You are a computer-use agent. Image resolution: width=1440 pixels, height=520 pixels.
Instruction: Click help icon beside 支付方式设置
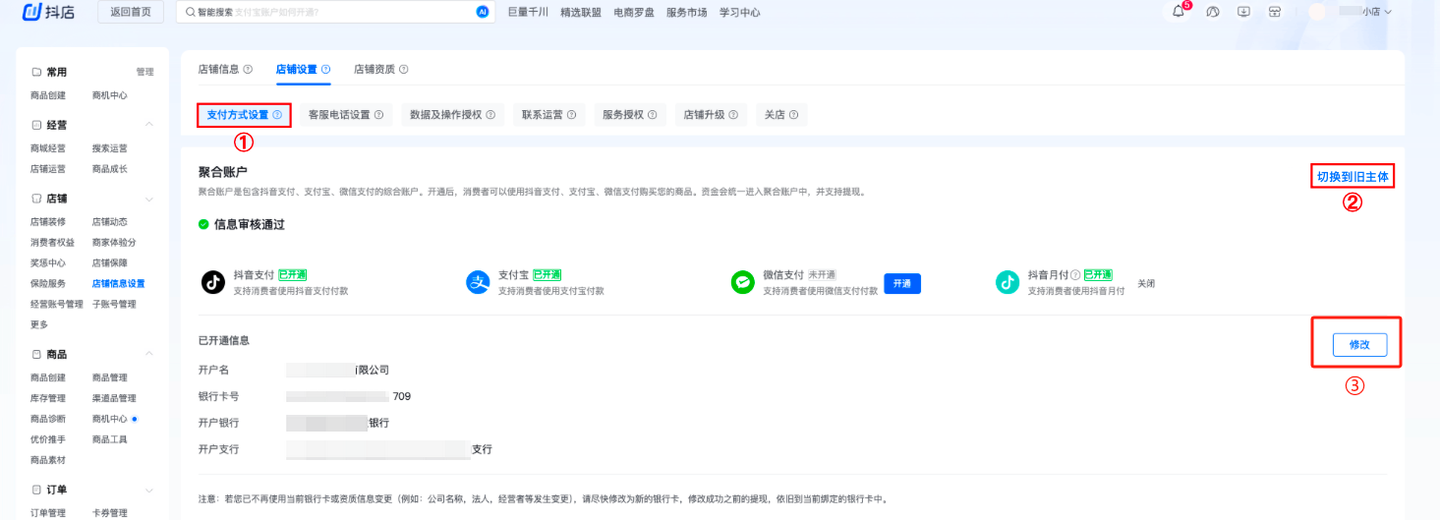(277, 115)
